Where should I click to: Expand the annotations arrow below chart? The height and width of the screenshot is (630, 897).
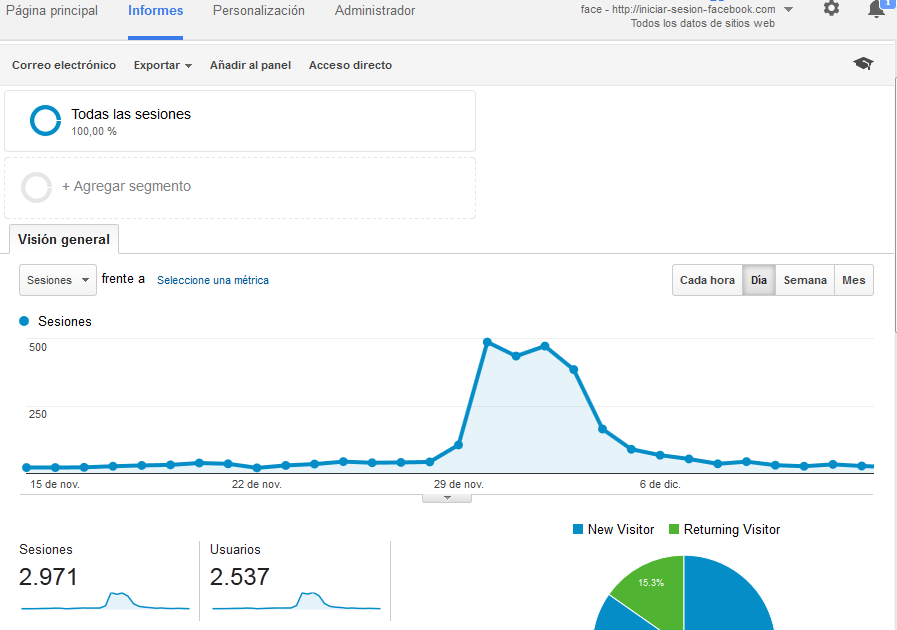point(447,498)
